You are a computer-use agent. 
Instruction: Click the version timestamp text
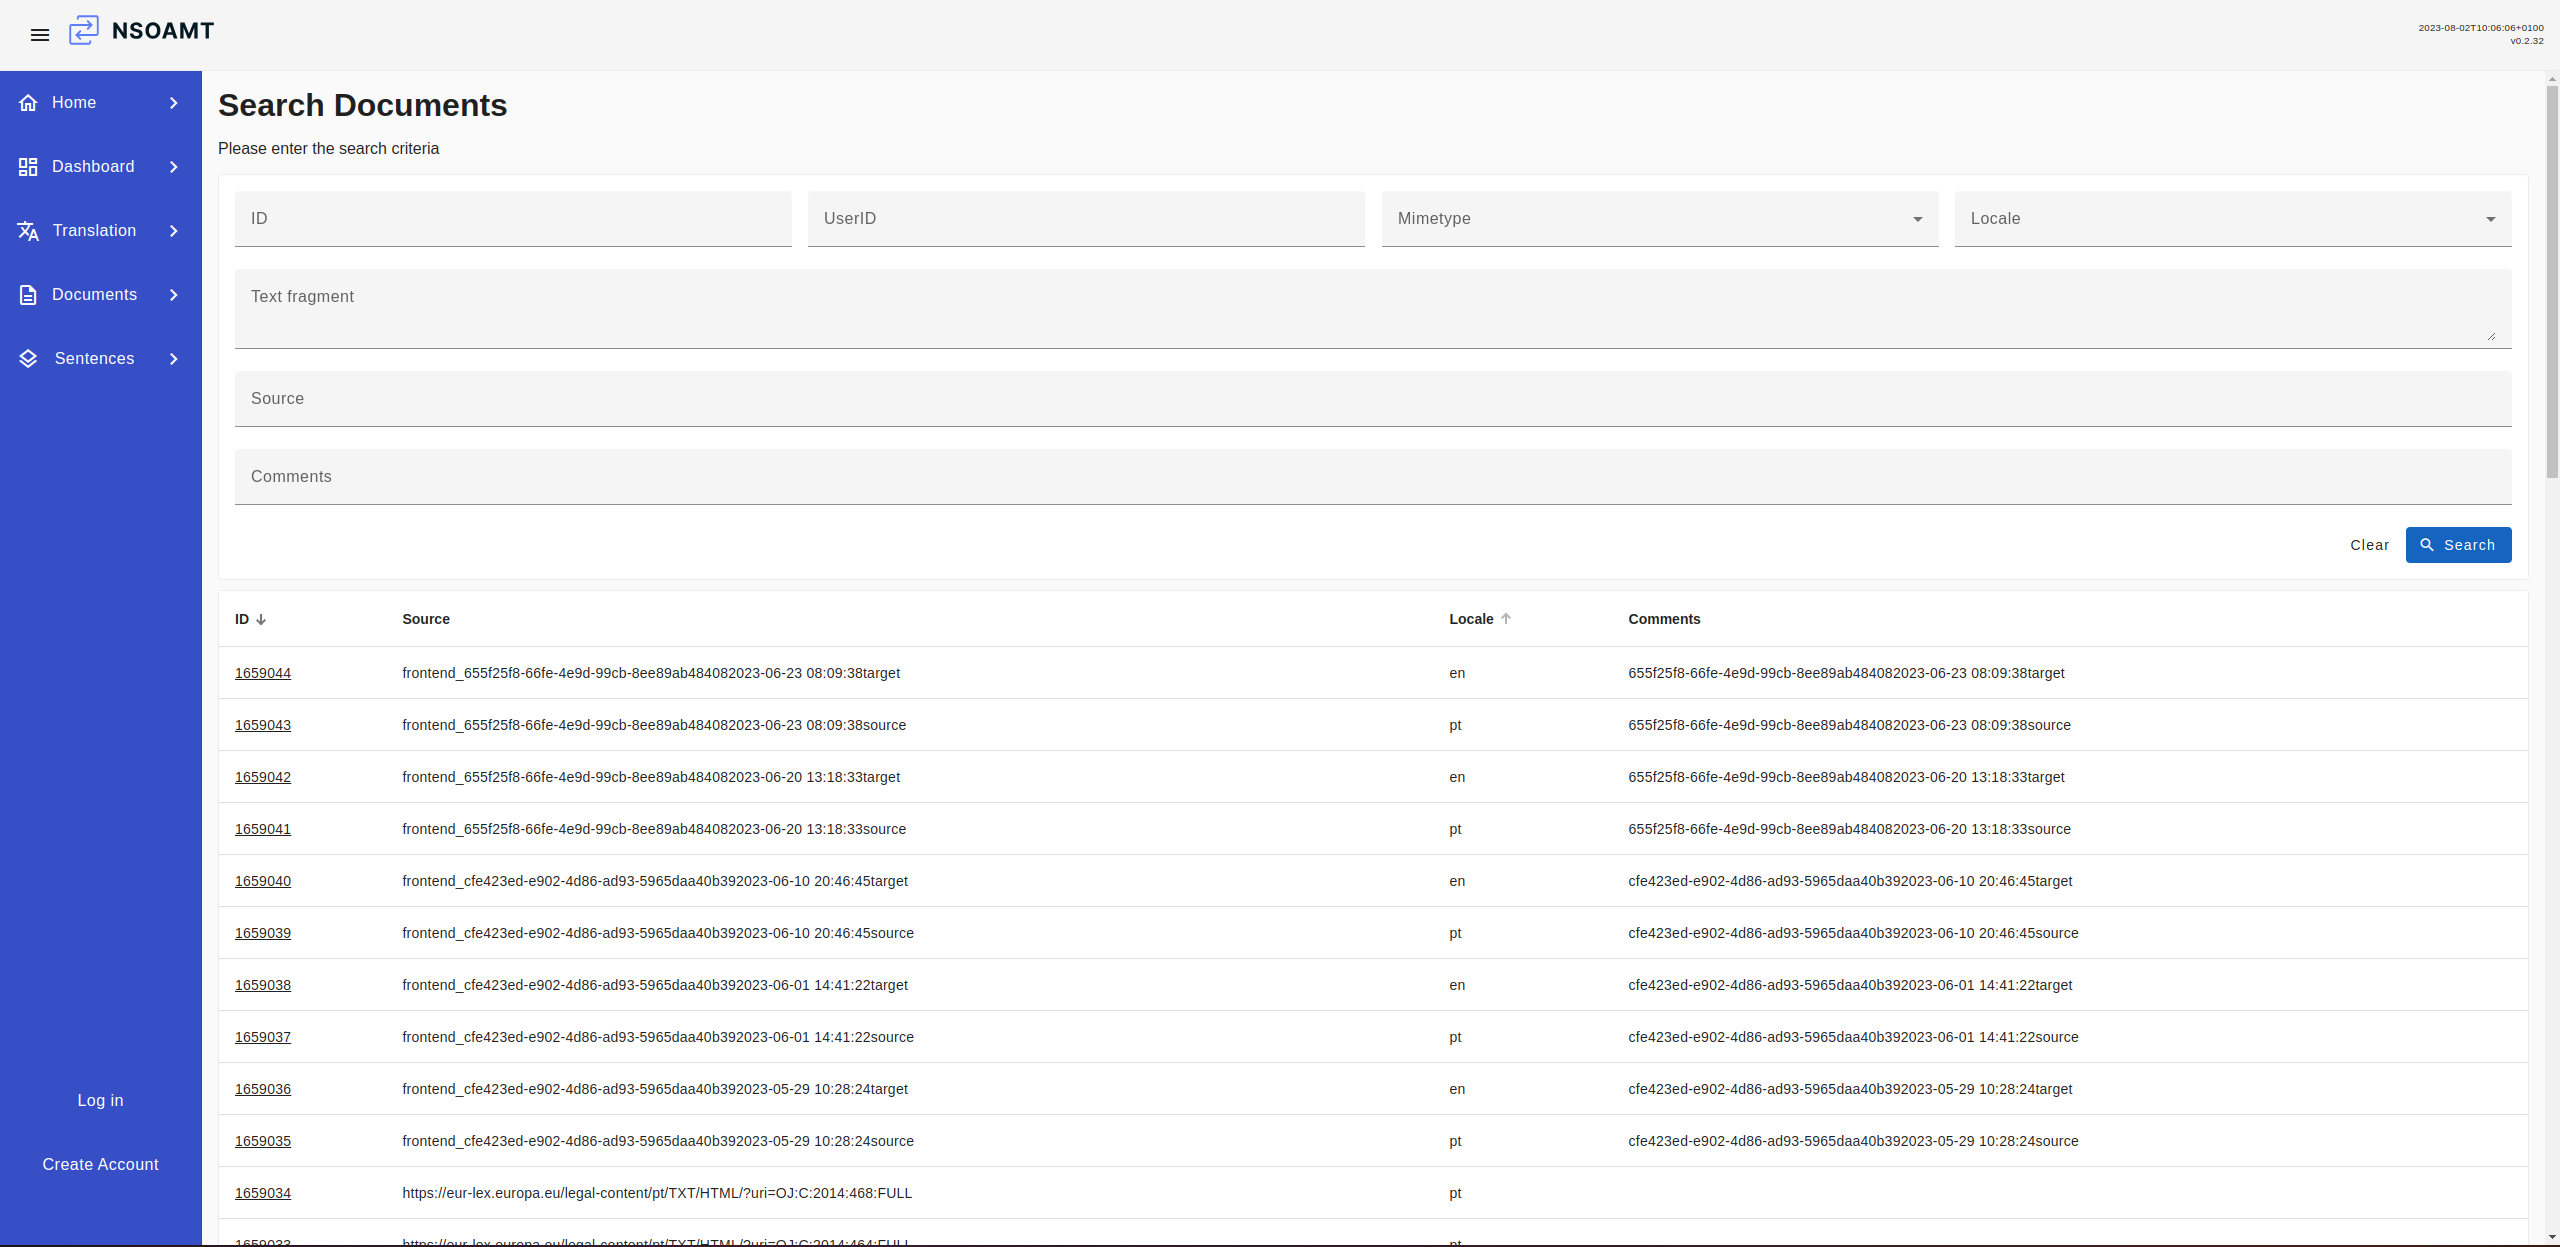(x=2481, y=28)
